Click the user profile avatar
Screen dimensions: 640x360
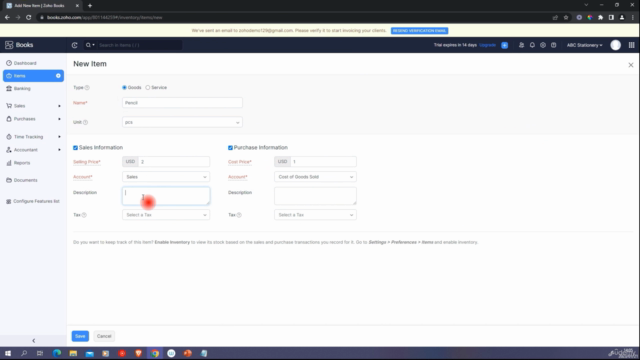click(x=616, y=45)
